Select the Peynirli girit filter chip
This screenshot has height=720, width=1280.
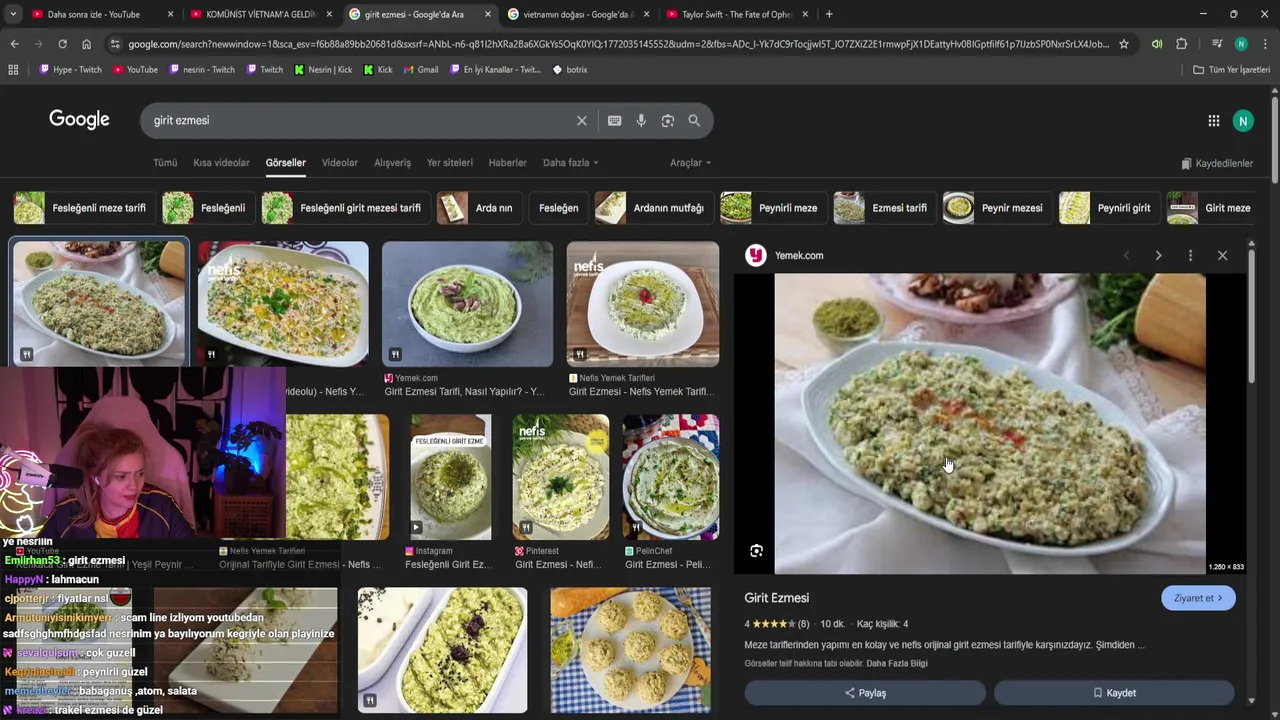(x=1109, y=208)
